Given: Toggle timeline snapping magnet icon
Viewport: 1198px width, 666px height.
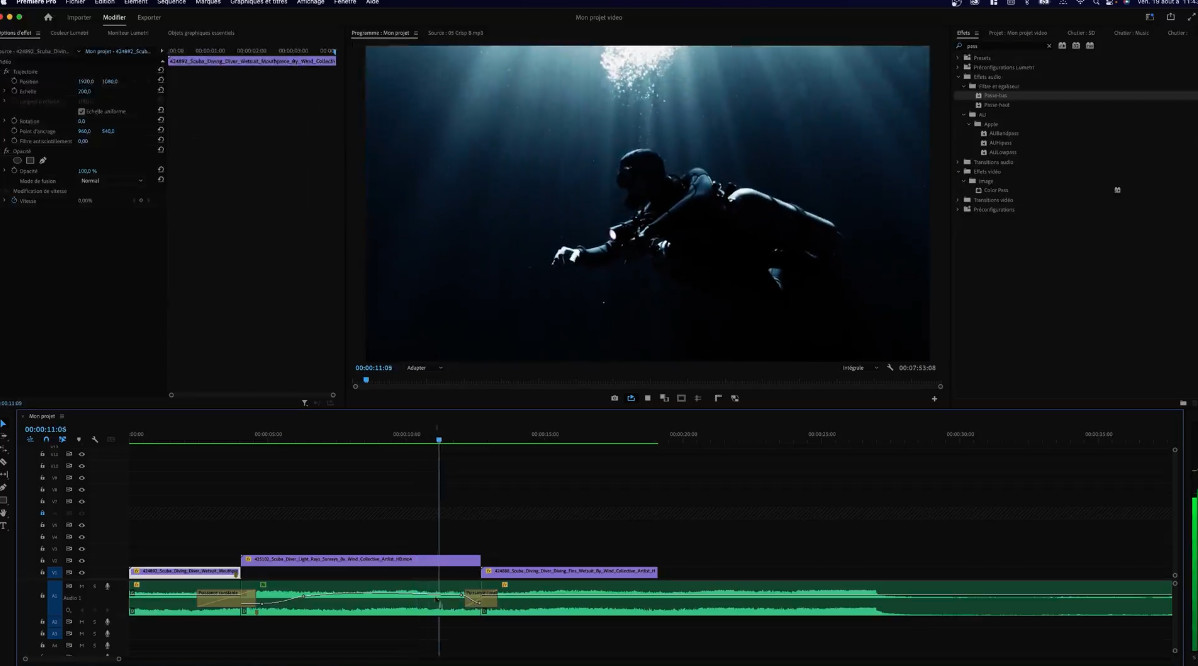Looking at the screenshot, I should [x=46, y=440].
